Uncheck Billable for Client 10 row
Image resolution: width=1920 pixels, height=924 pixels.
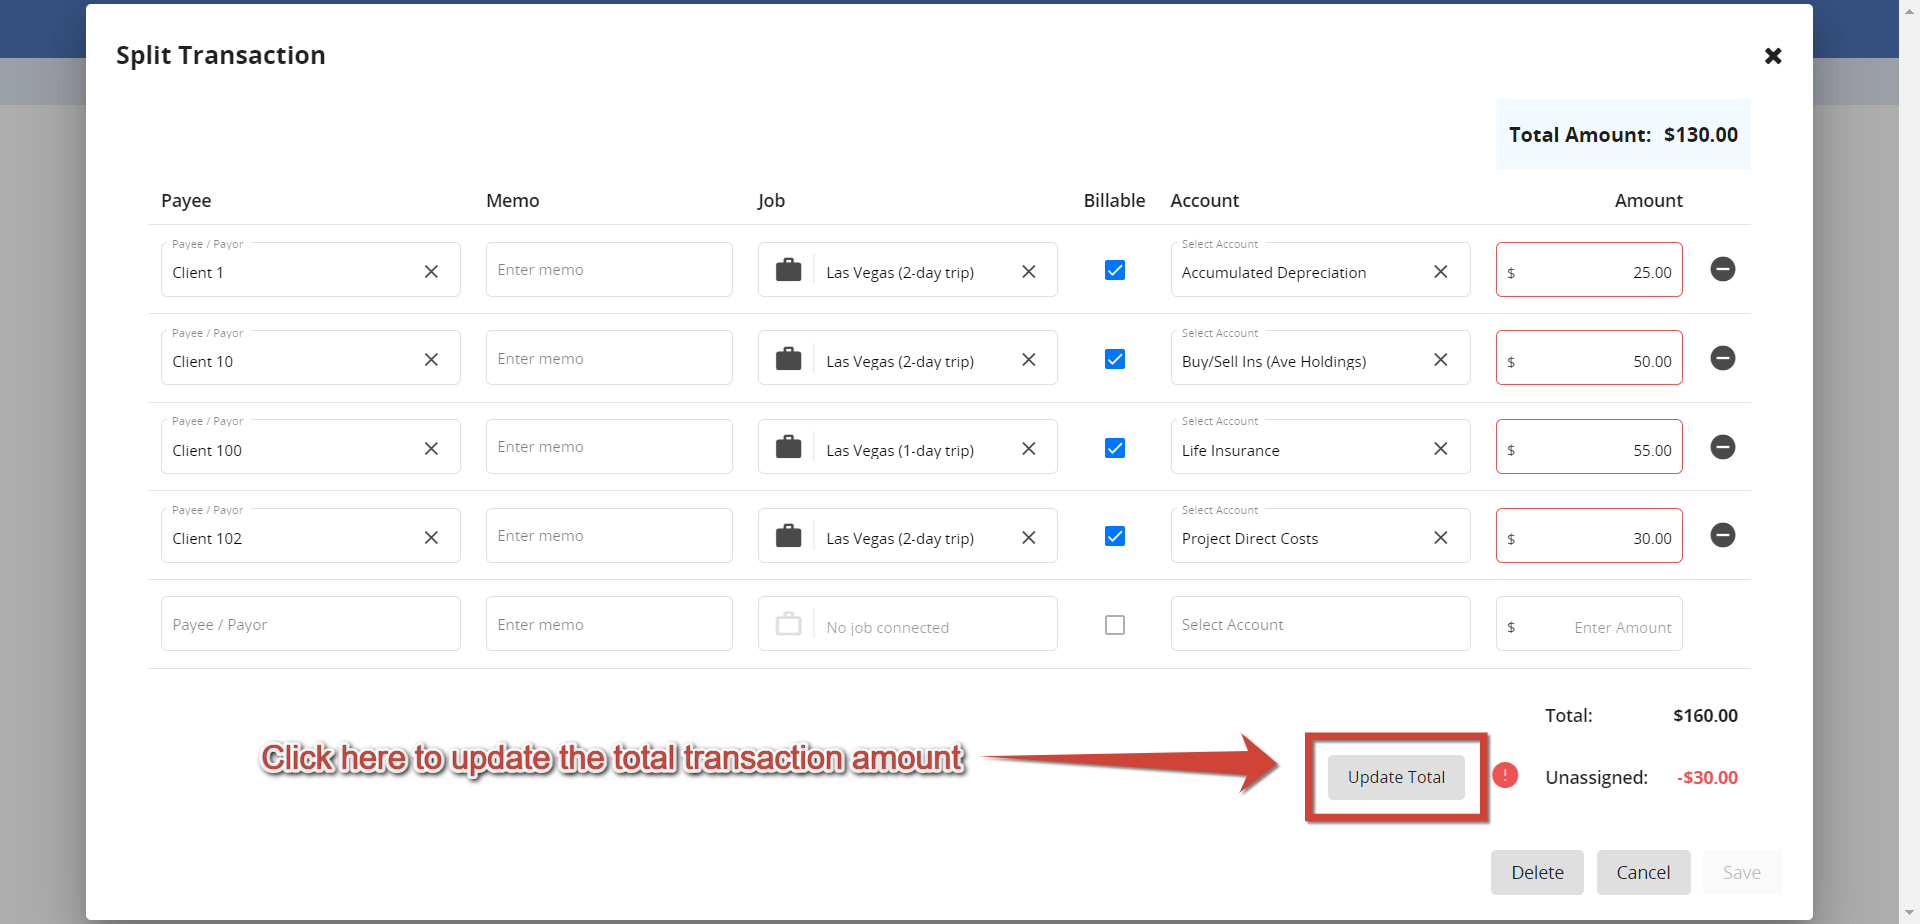pos(1115,359)
